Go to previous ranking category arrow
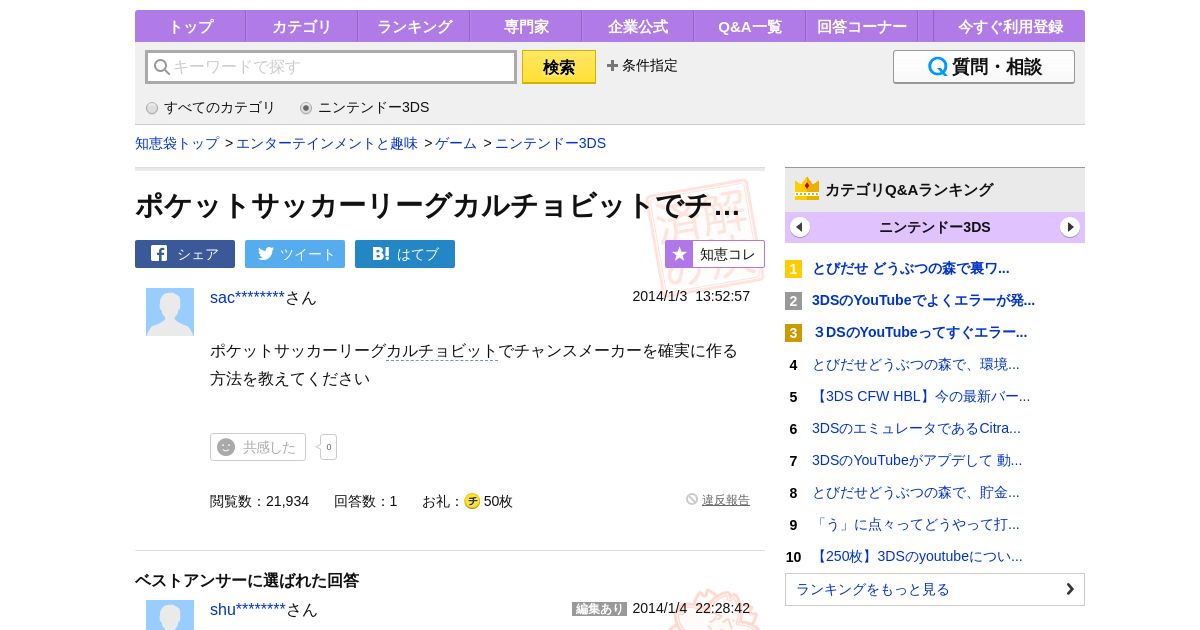 800,227
